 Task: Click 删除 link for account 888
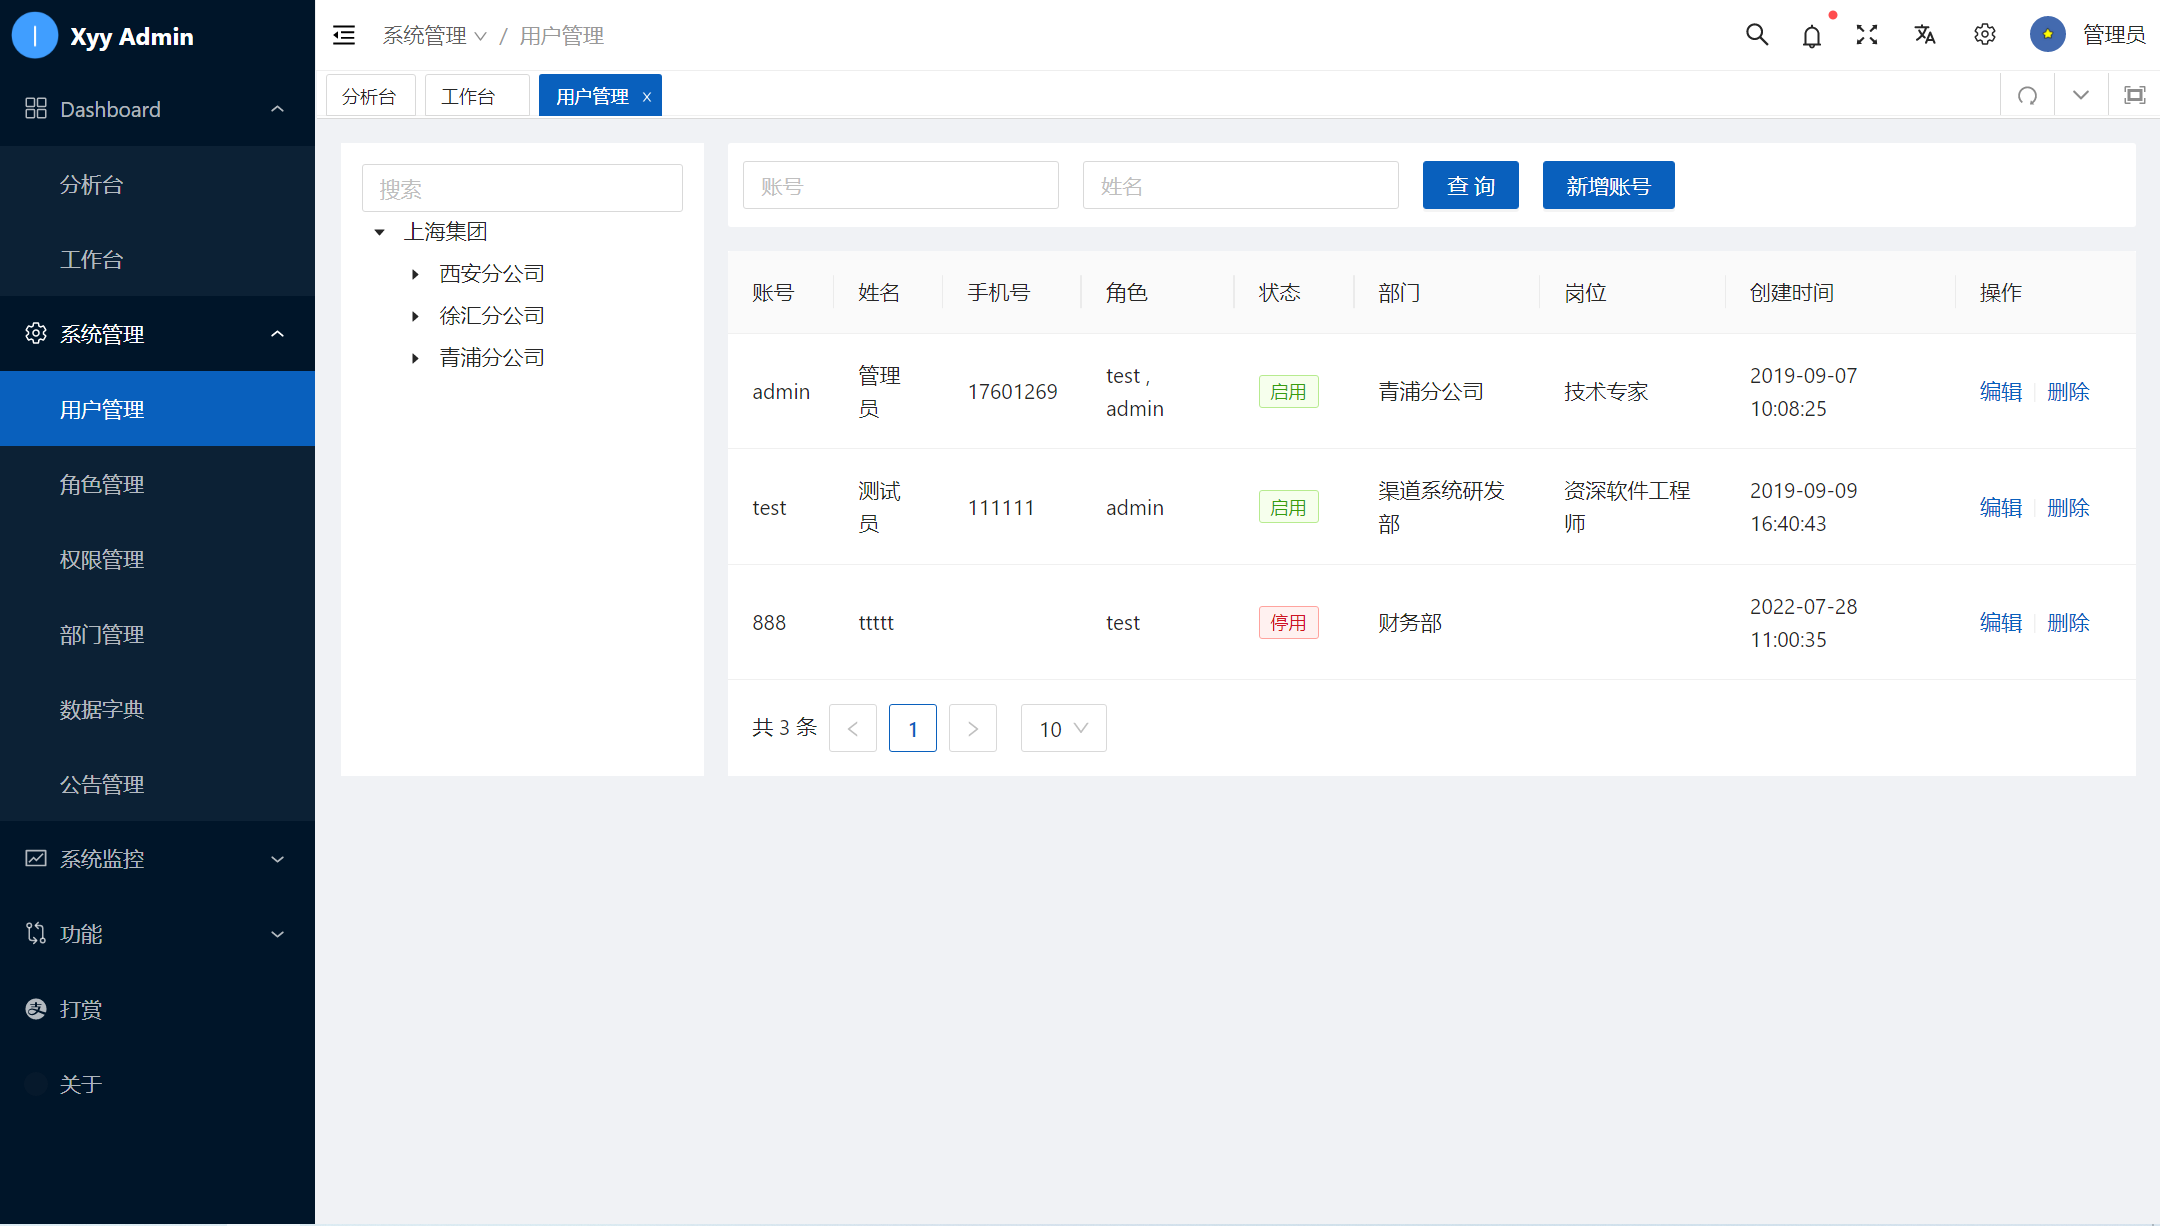[2068, 623]
